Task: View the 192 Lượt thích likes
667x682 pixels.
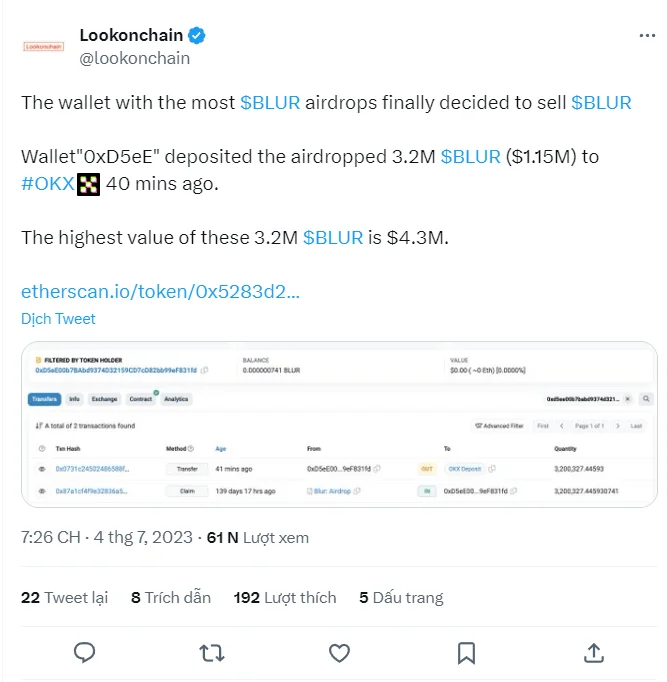Action: pyautogui.click(x=285, y=598)
